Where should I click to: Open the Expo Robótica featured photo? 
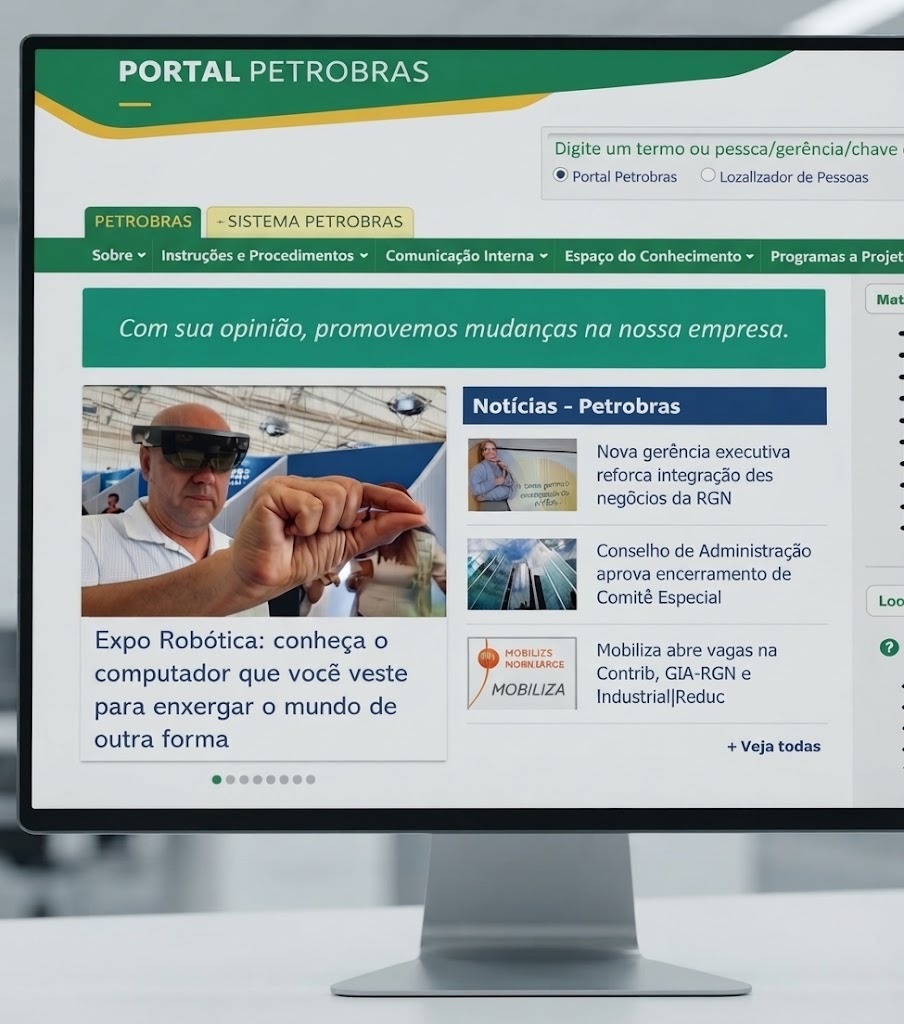[264, 501]
